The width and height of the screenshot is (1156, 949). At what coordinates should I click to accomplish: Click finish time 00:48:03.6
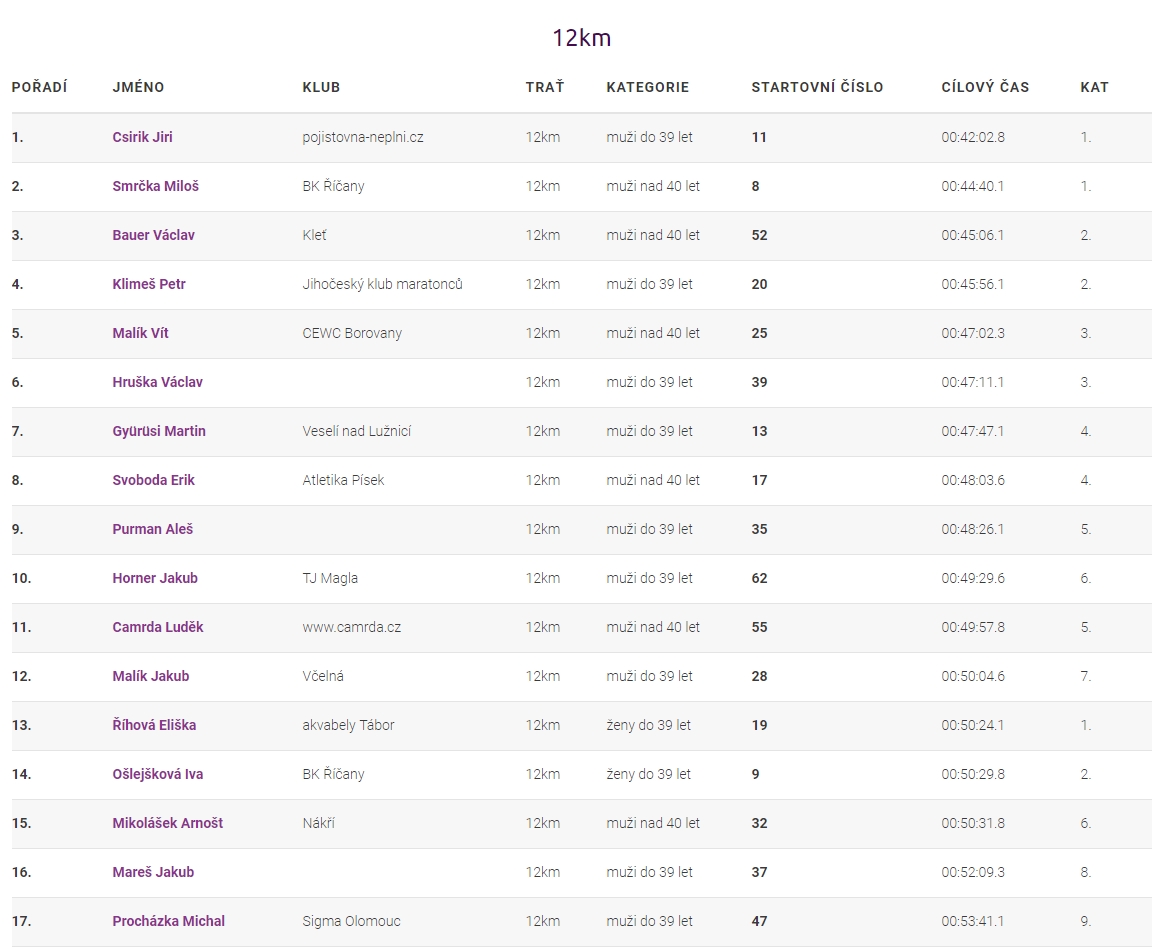[x=973, y=480]
